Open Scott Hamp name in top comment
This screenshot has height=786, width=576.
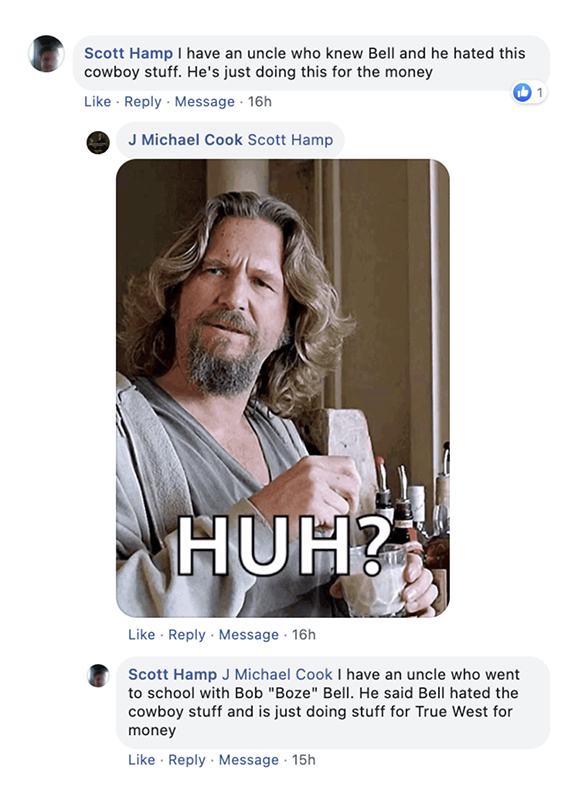pos(128,53)
